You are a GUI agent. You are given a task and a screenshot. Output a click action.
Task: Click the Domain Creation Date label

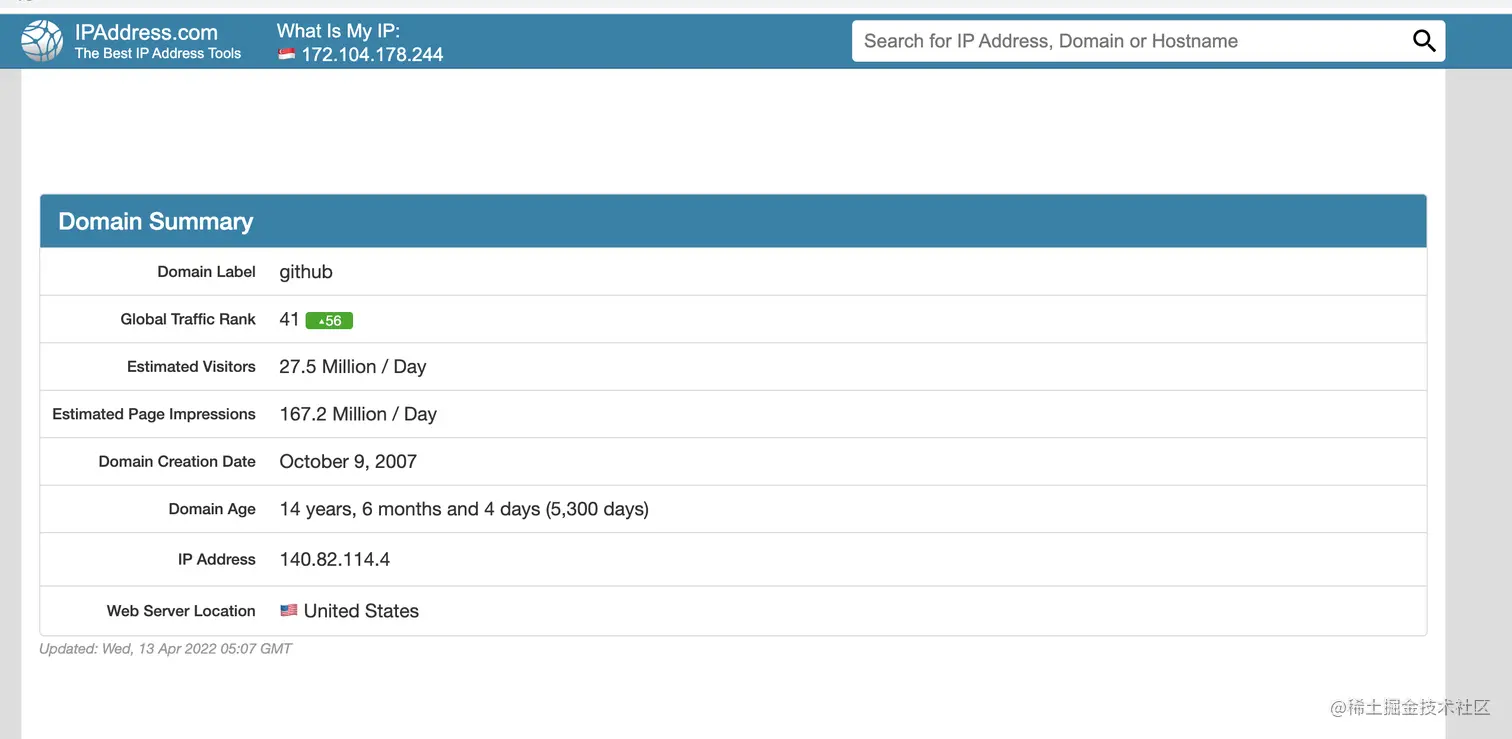[x=177, y=462]
